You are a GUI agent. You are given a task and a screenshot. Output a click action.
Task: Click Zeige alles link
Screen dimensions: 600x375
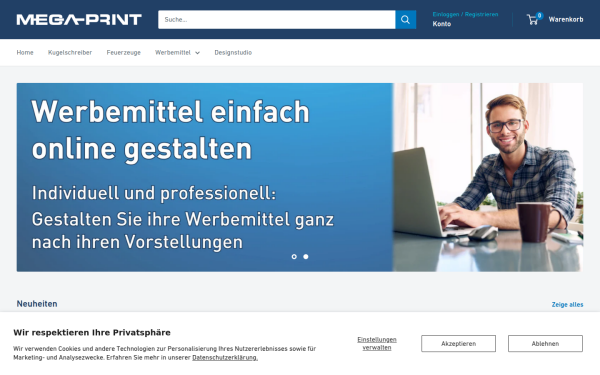click(567, 305)
